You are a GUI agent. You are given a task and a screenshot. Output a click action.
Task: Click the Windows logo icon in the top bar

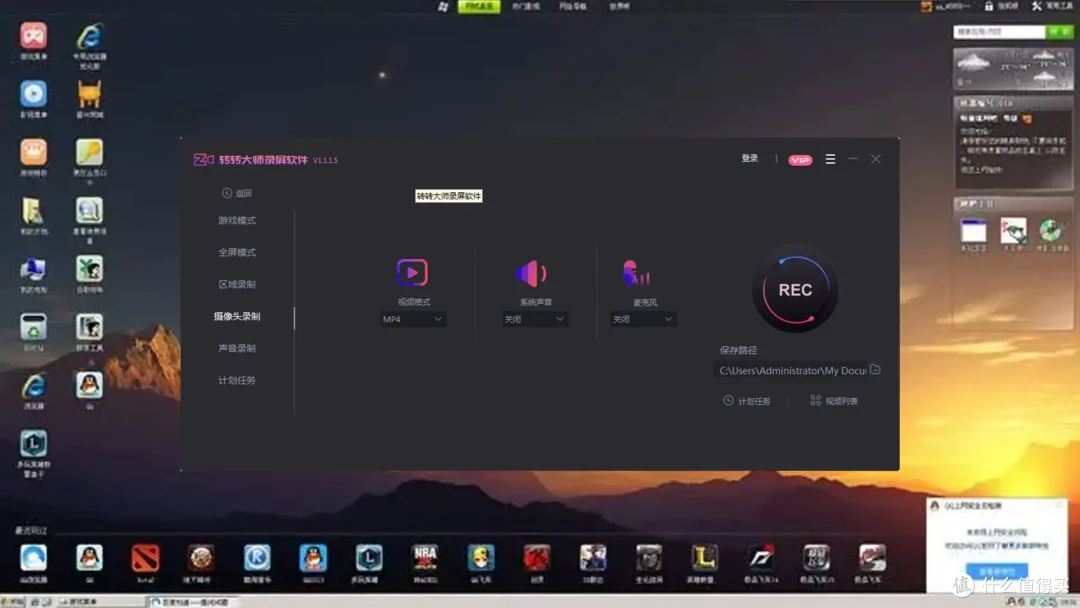(x=443, y=6)
